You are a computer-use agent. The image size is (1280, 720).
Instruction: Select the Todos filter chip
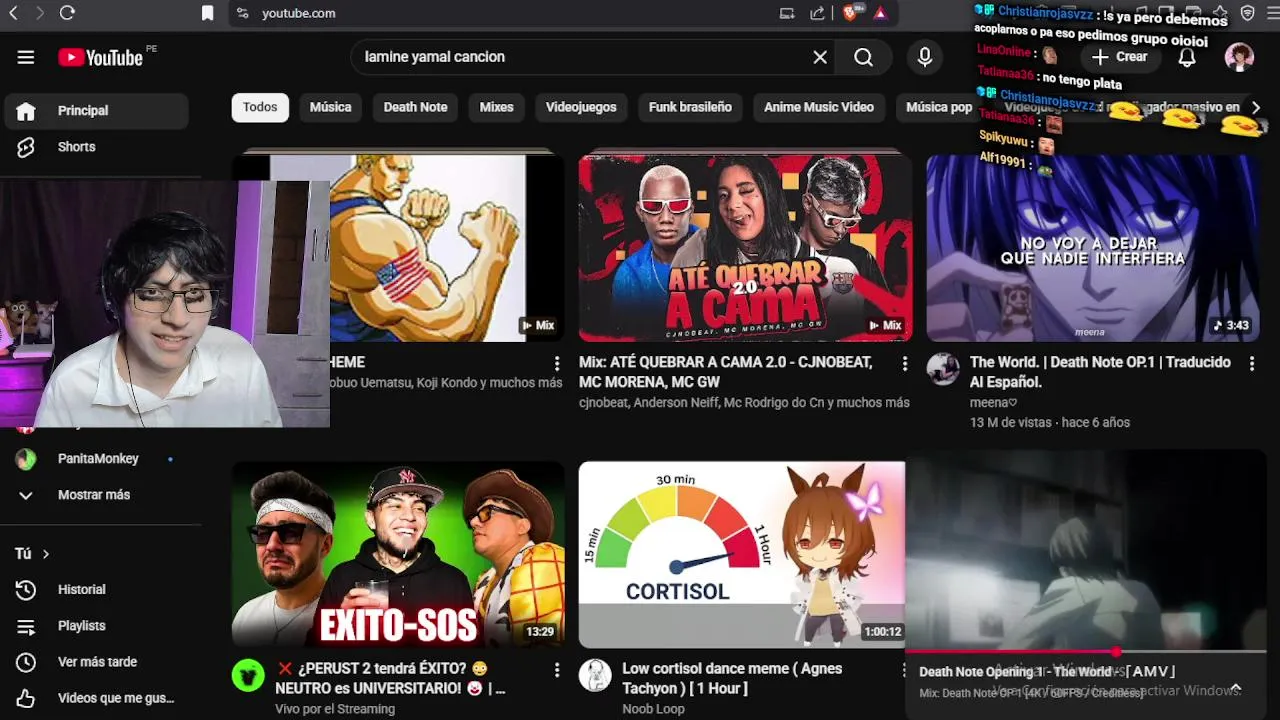point(260,107)
